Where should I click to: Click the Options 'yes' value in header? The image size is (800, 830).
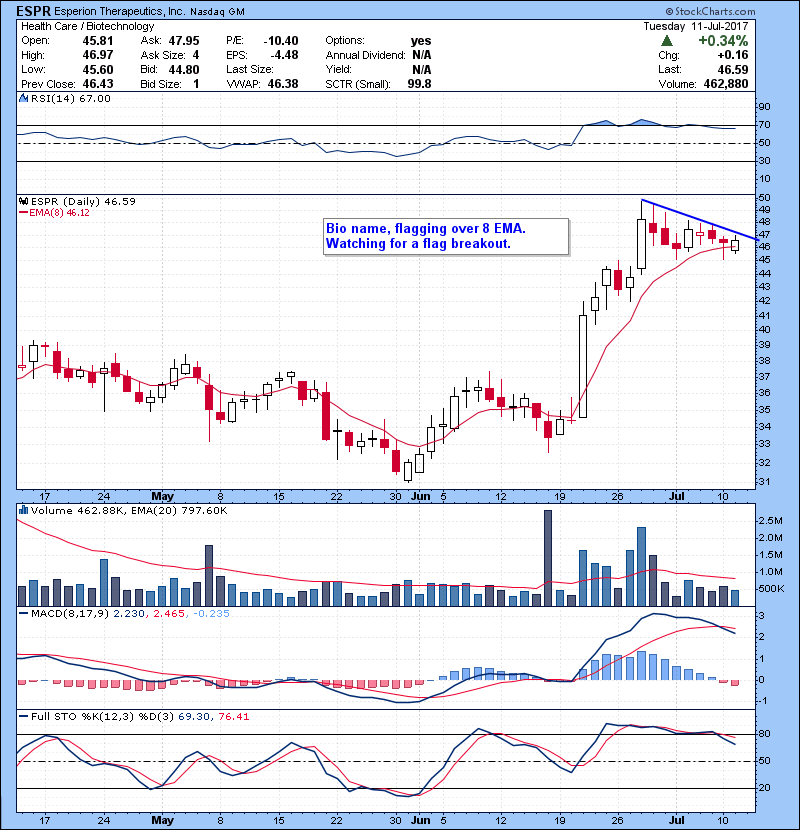[x=421, y=41]
